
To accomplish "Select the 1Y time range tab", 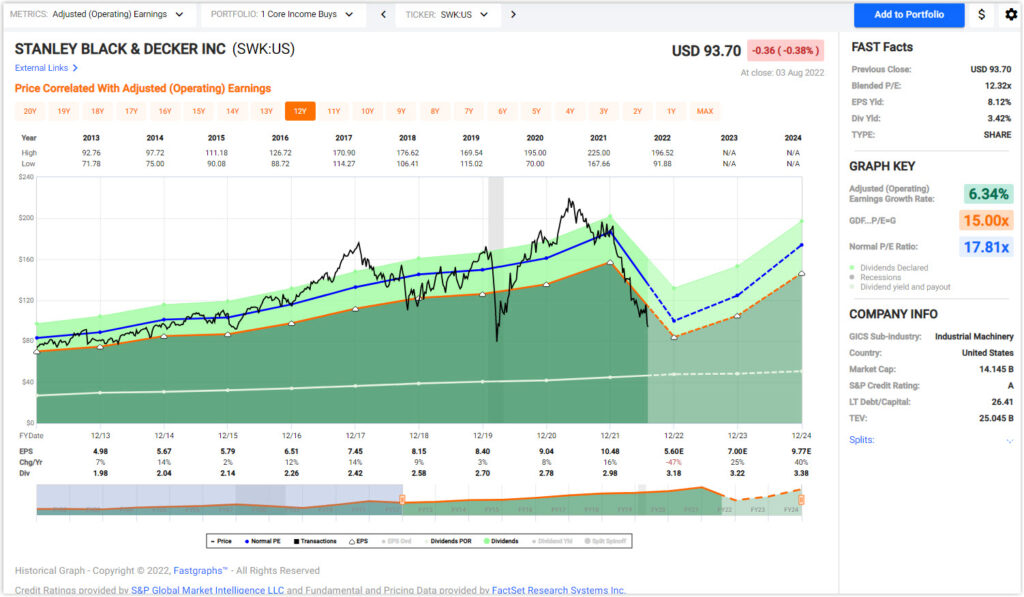I will tap(671, 111).
